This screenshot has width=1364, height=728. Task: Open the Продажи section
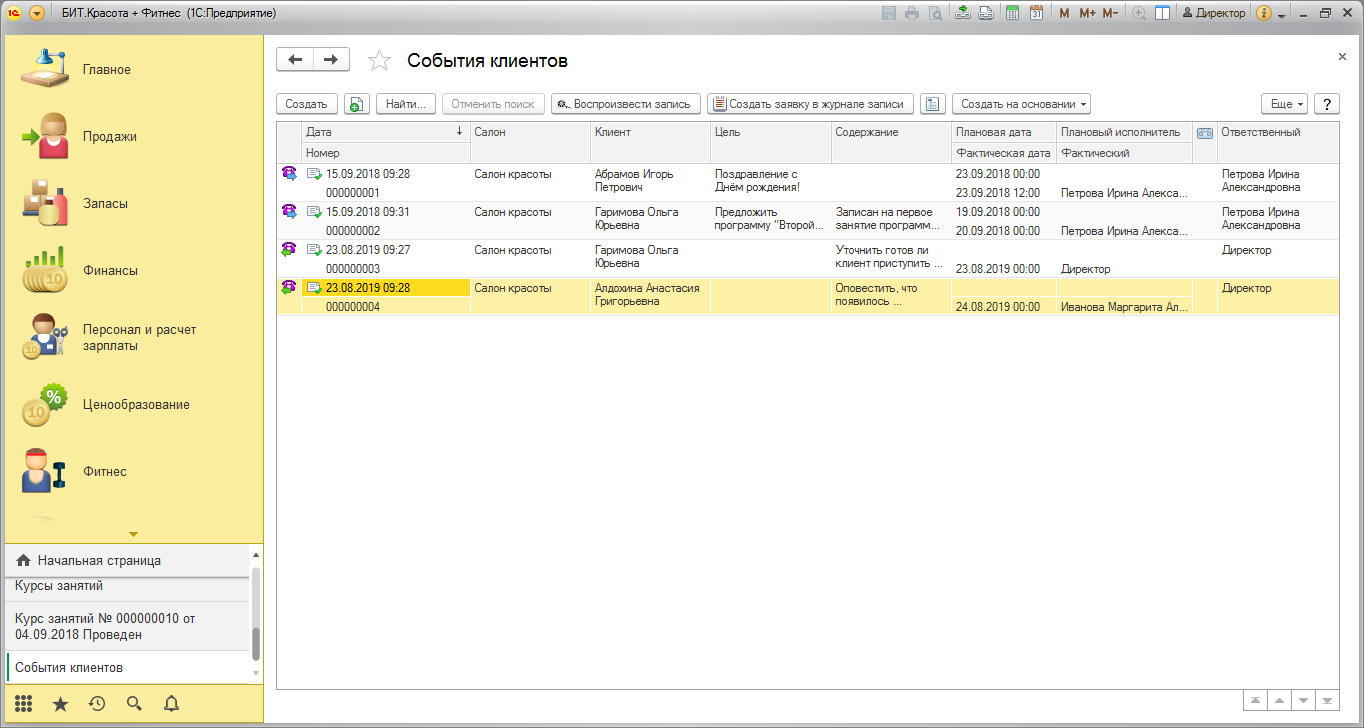click(x=109, y=137)
